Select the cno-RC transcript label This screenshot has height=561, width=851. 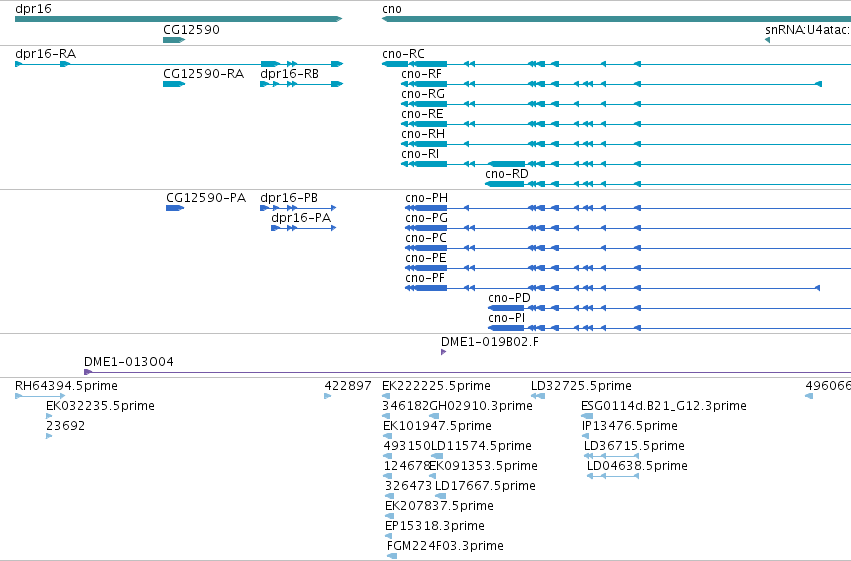[403, 54]
